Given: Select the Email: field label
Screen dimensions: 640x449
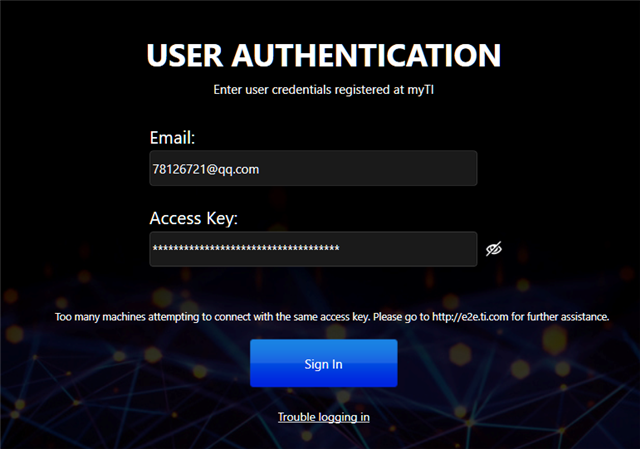Looking at the screenshot, I should point(172,138).
